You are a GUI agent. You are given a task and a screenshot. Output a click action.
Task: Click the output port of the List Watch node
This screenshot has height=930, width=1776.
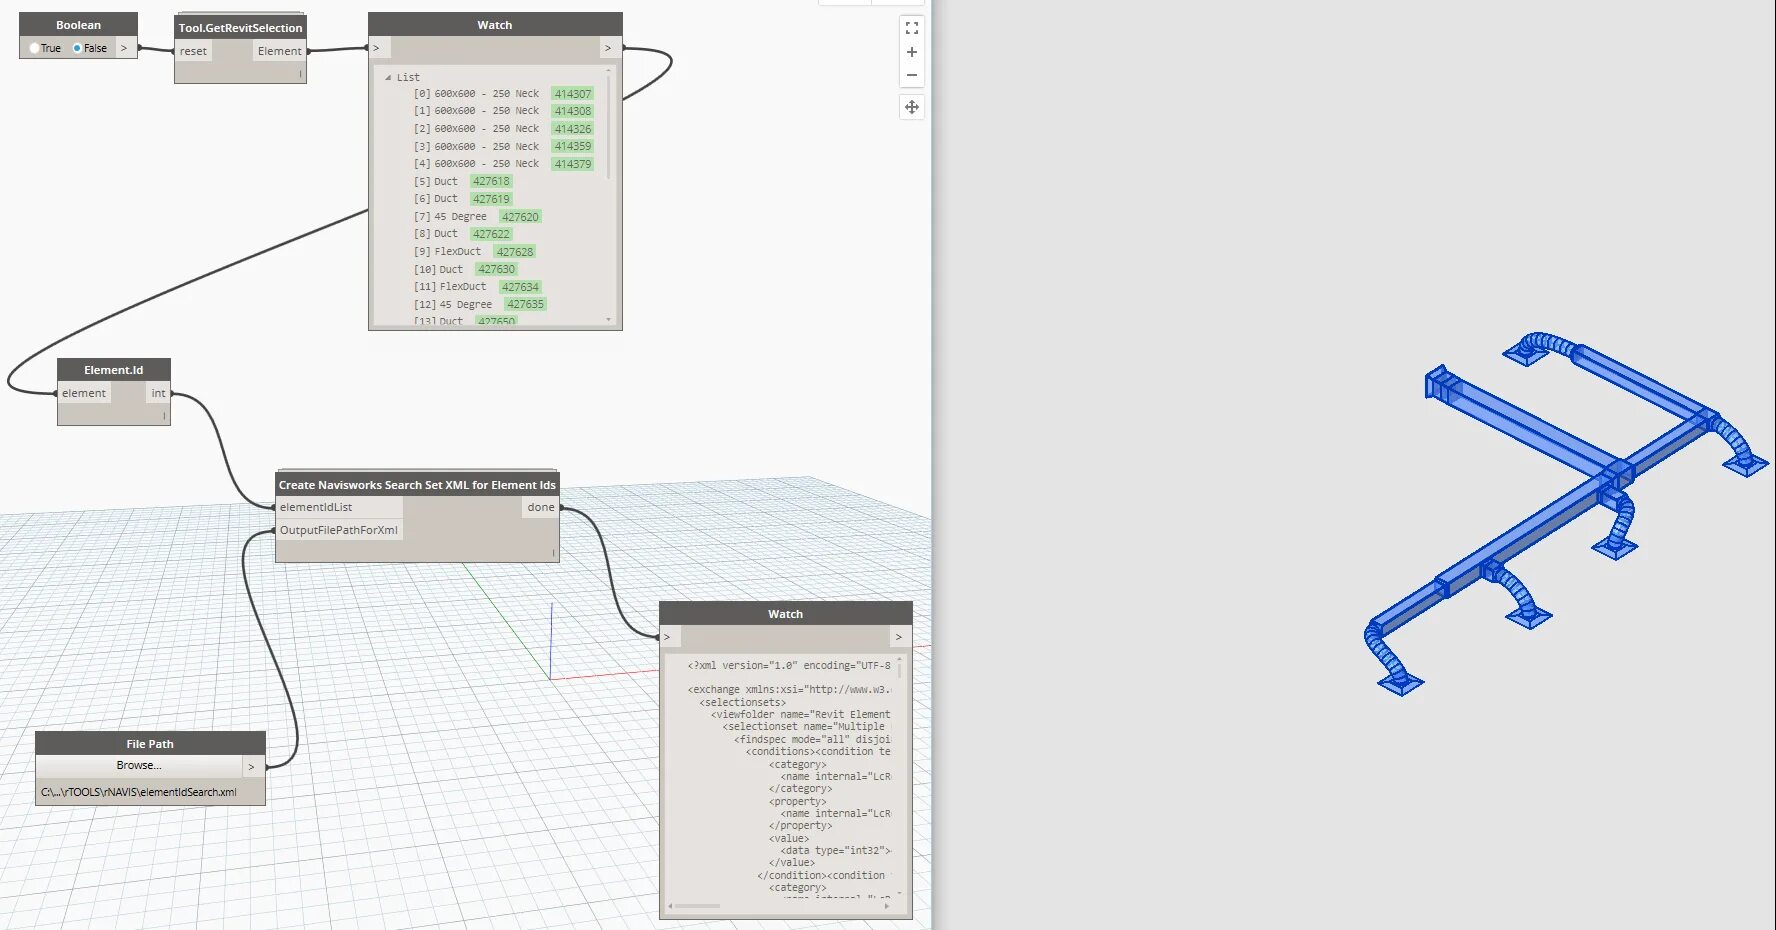(610, 48)
